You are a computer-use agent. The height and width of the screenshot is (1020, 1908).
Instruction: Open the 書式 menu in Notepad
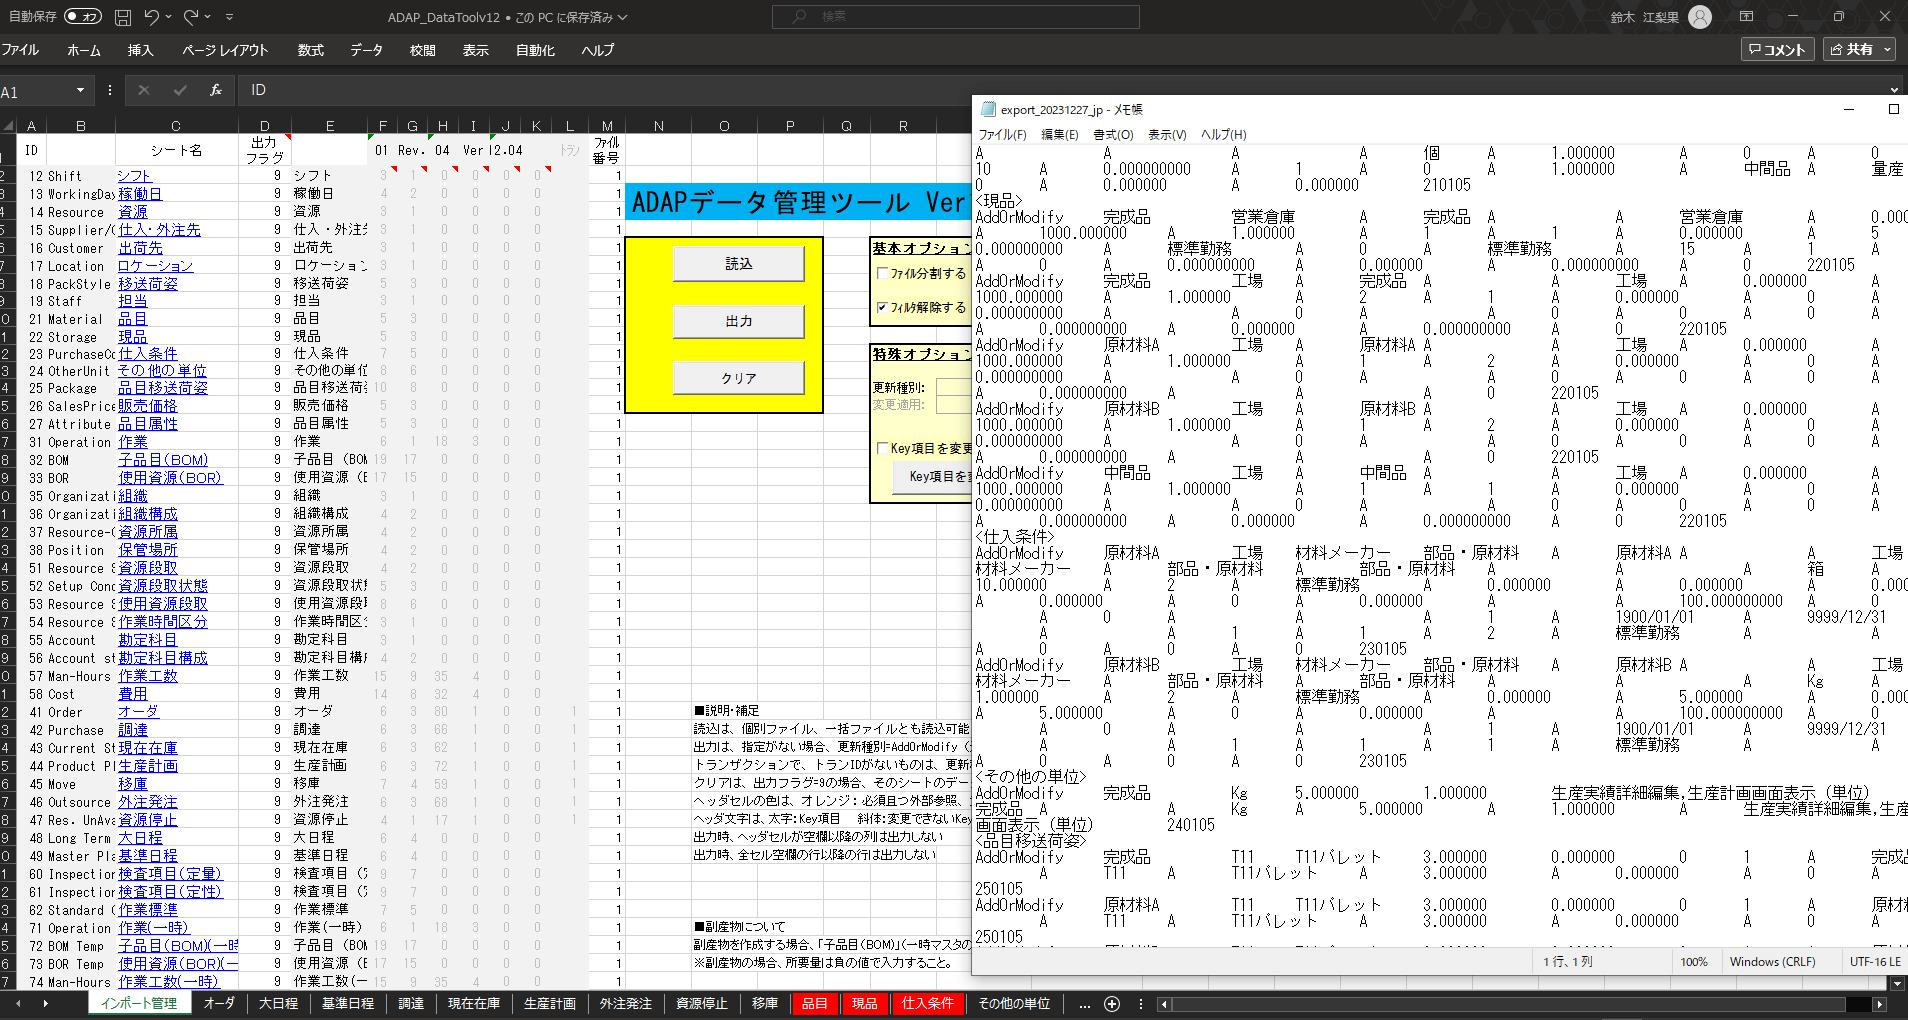pyautogui.click(x=1113, y=134)
